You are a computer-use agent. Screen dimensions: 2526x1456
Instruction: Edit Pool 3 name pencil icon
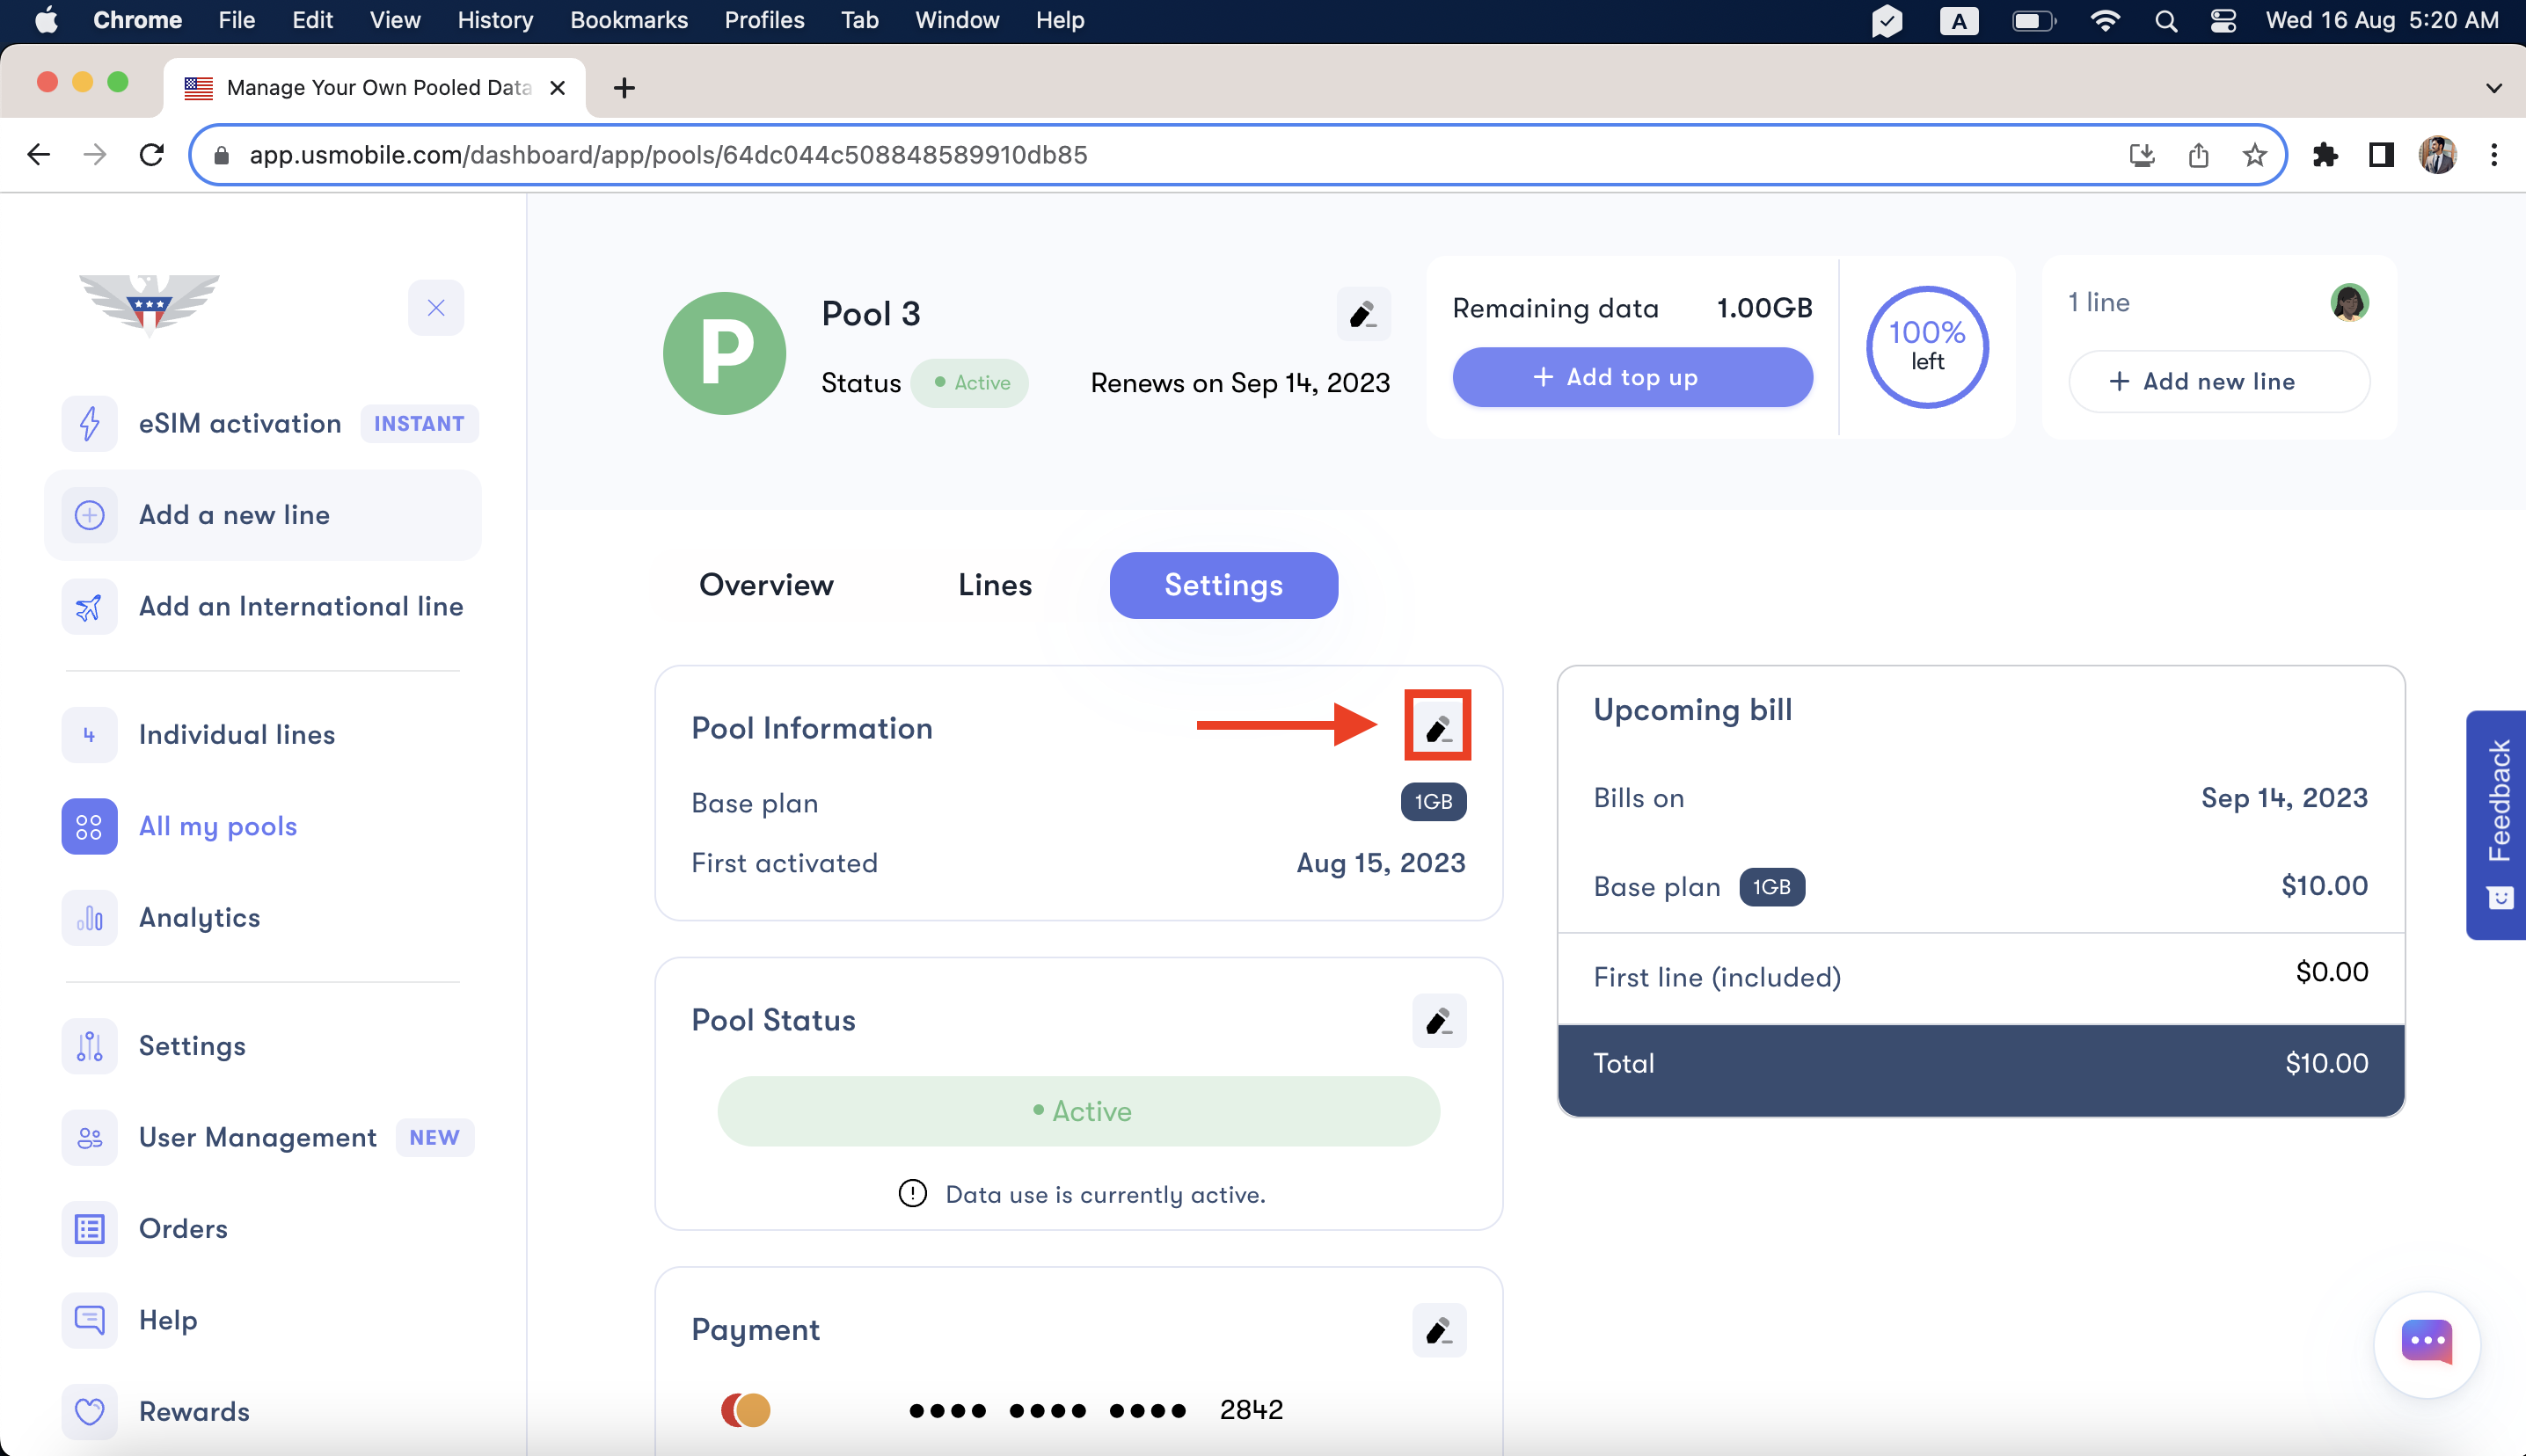pos(1362,314)
